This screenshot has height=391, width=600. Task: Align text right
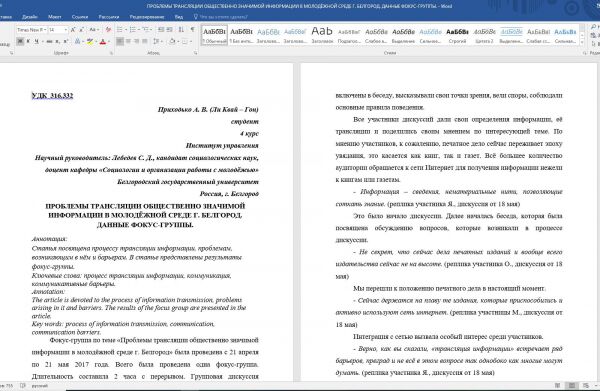point(137,41)
